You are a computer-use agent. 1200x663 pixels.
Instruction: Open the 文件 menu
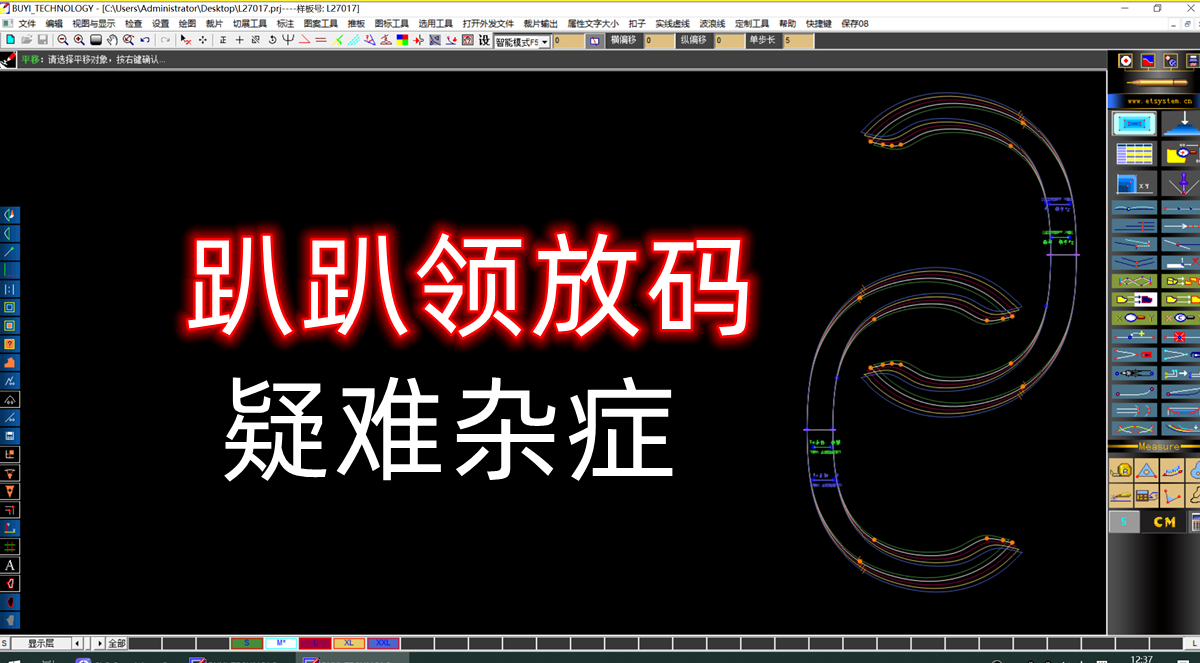click(27, 23)
